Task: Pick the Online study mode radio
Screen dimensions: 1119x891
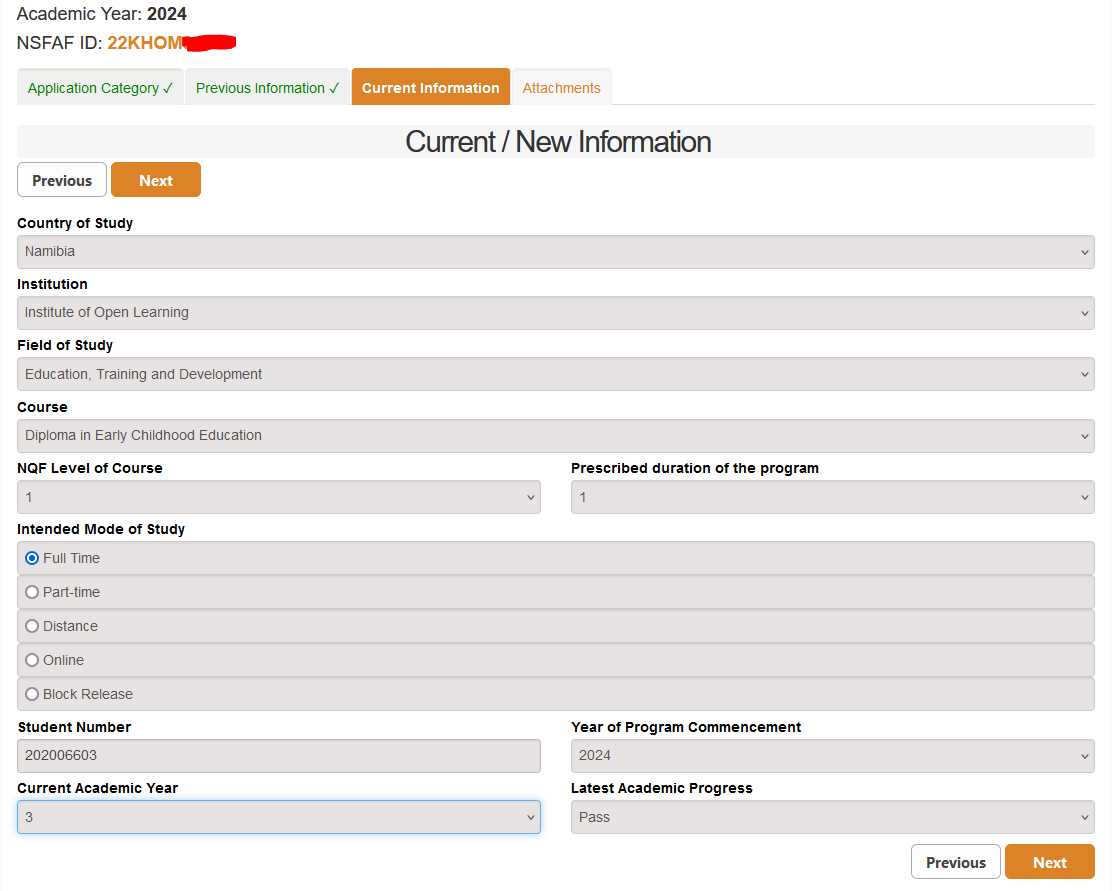Action: tap(32, 660)
